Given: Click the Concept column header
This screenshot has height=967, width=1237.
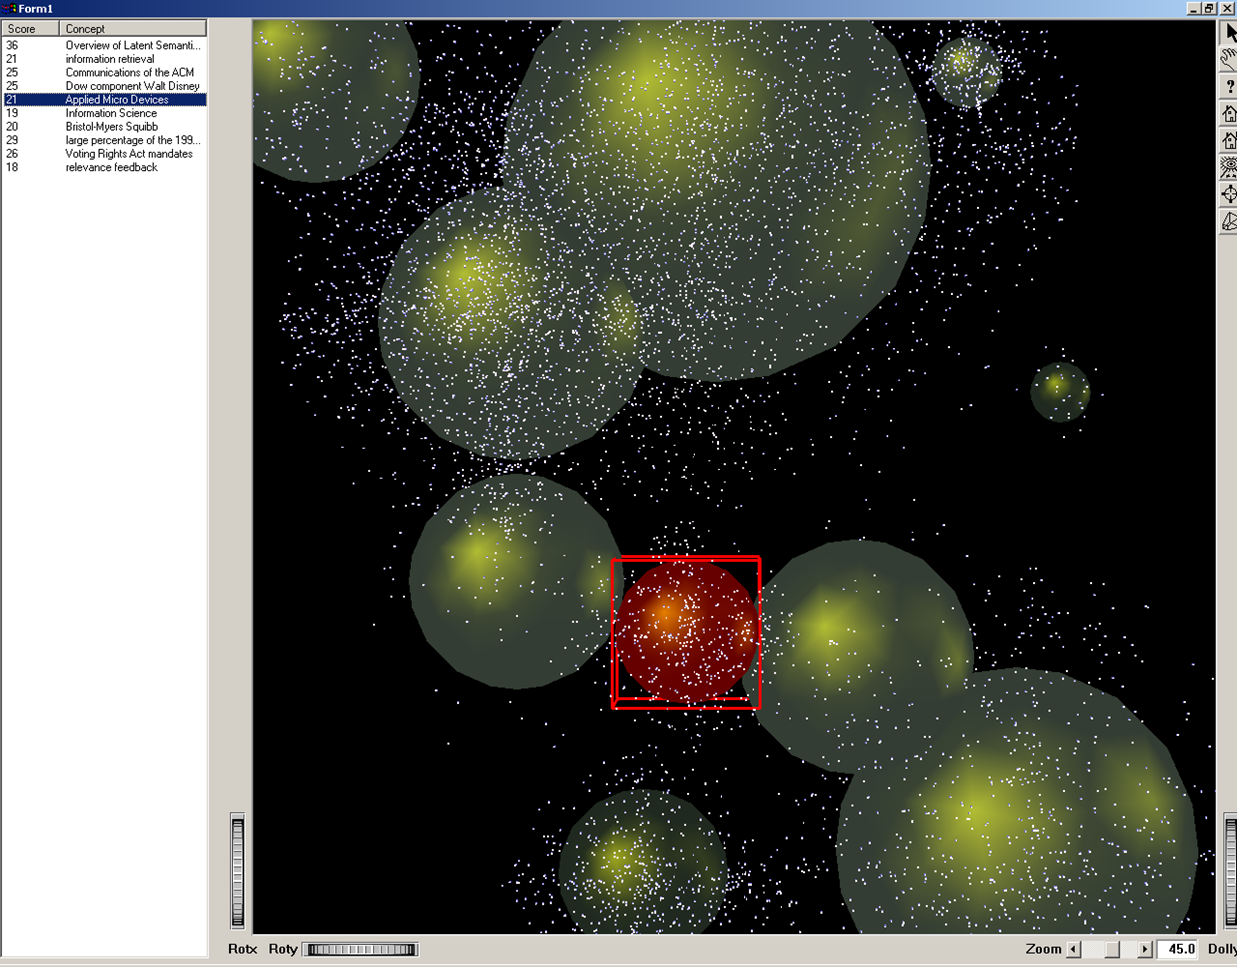Looking at the screenshot, I should 132,29.
